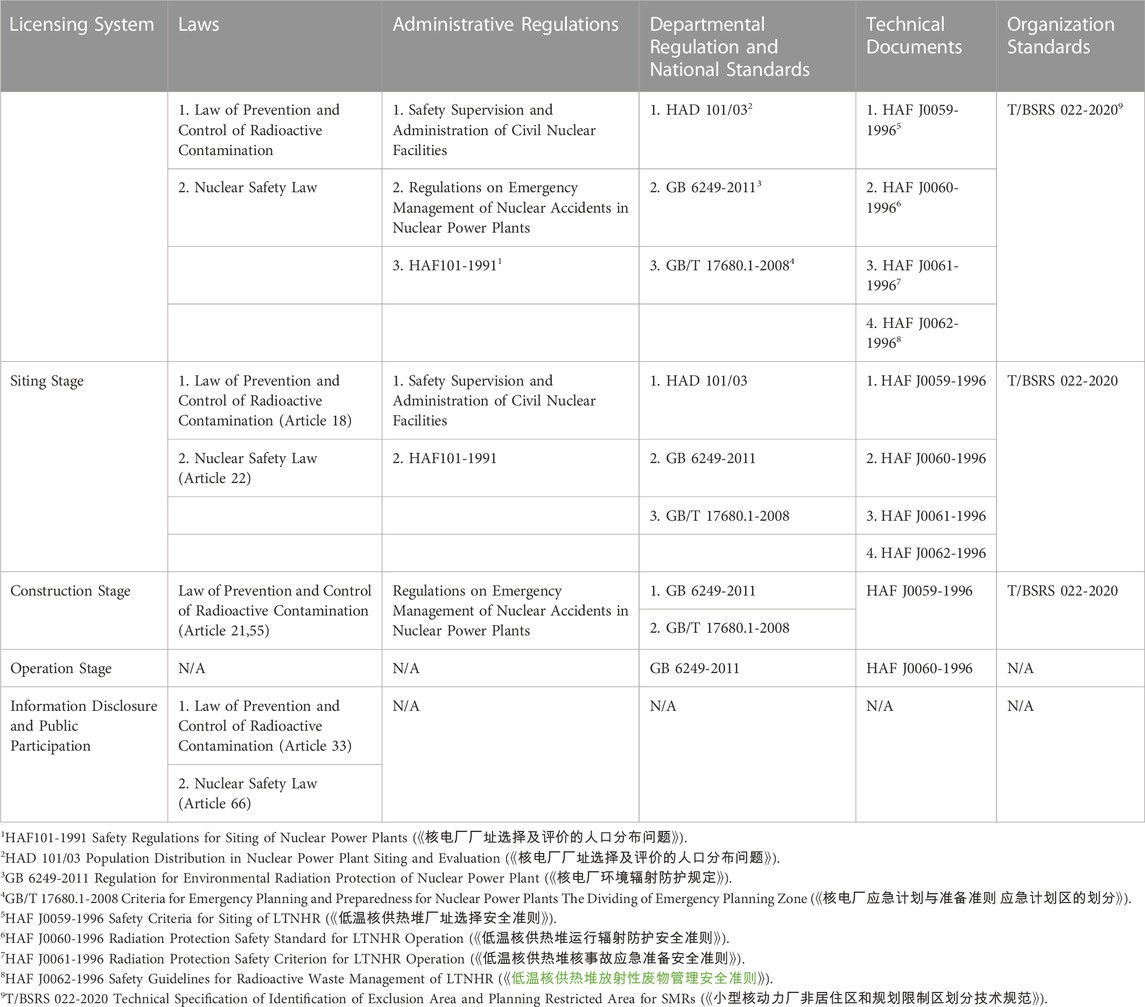Click '1. GB 6249-2011' in Construction Stage

(x=702, y=591)
